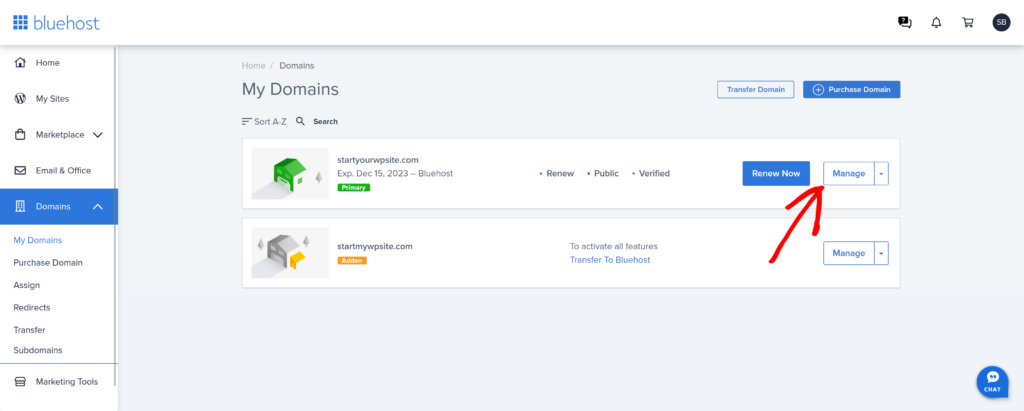Select Redirects under Domains
Screen dimensions: 1024x411
coord(32,307)
